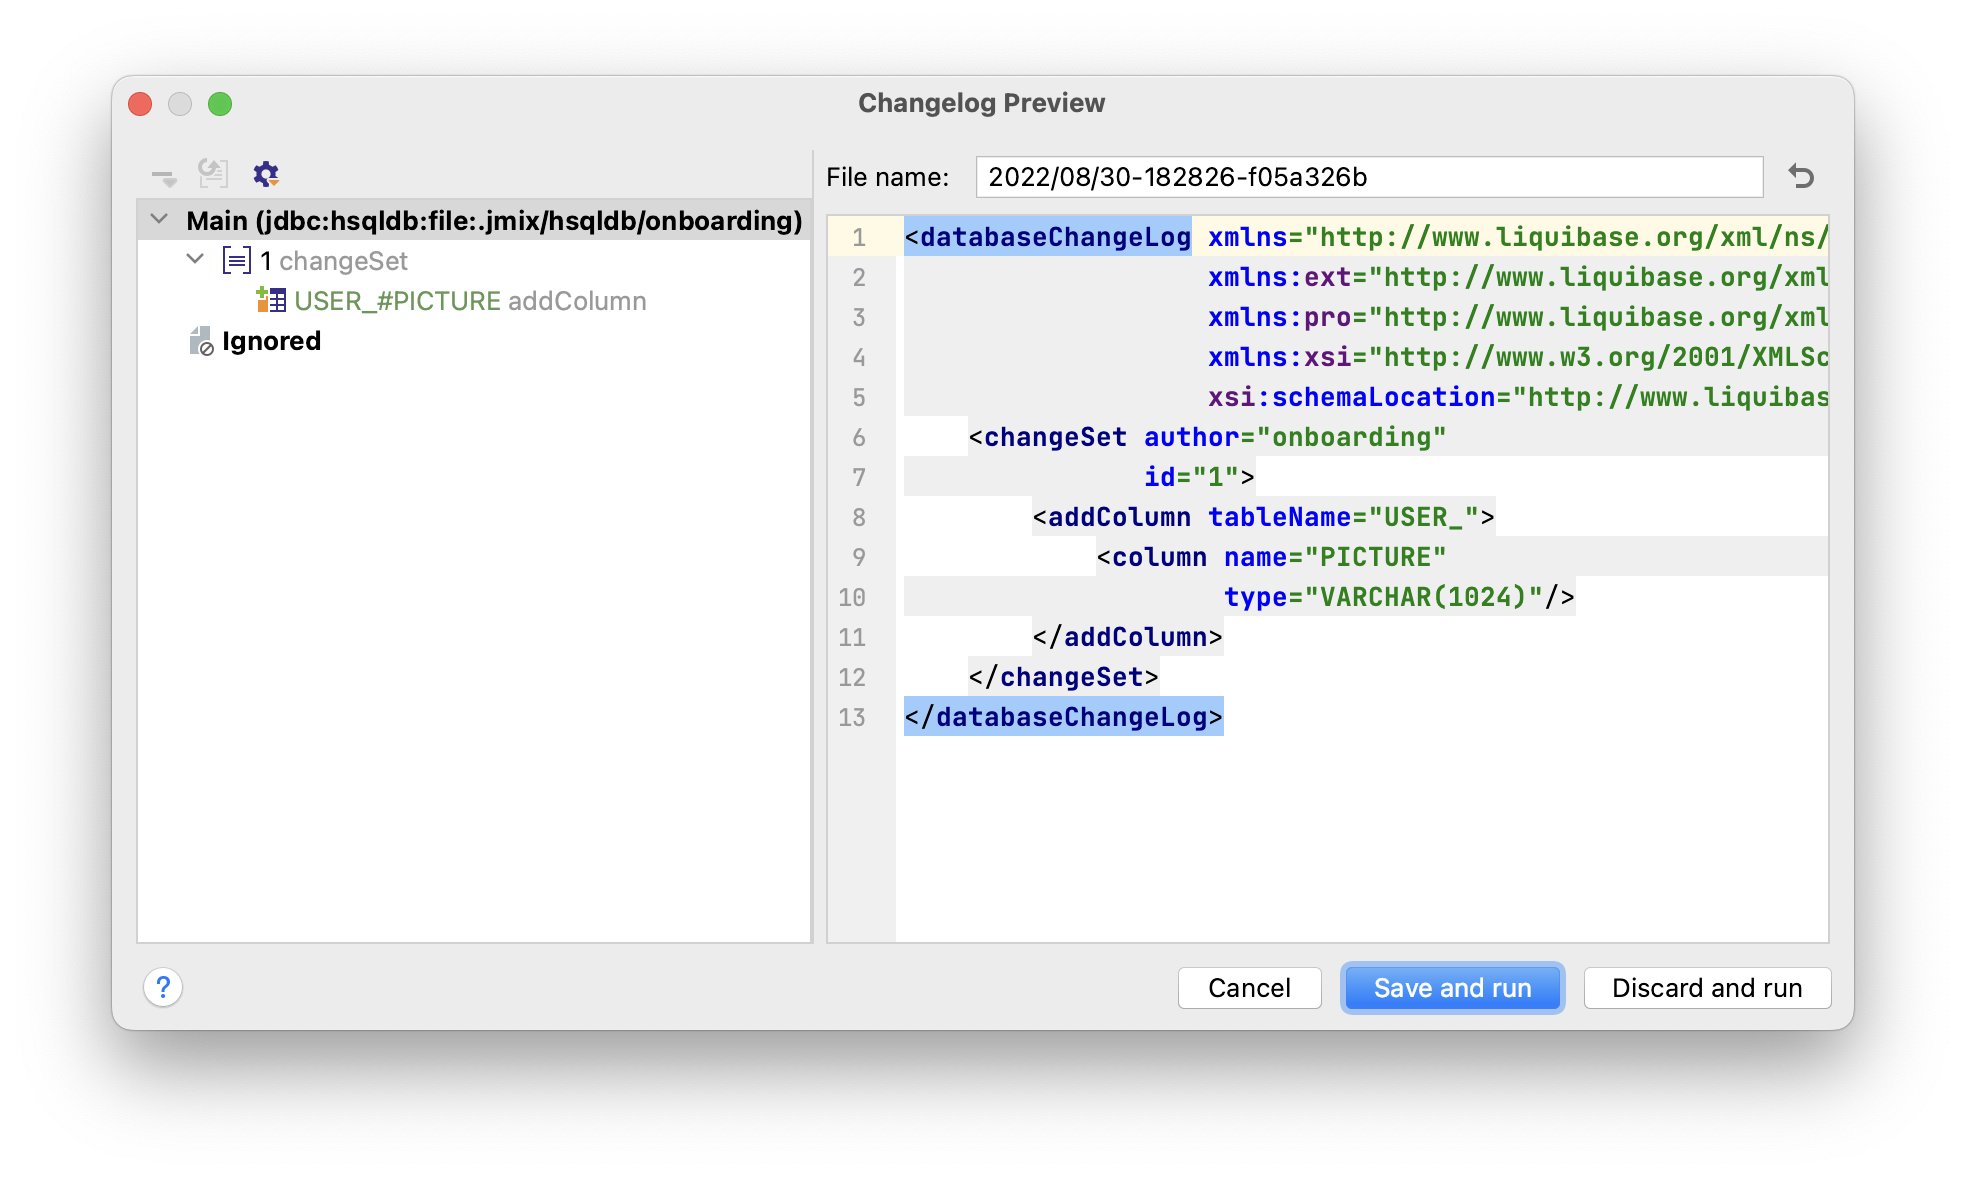Viewport: 1966px width, 1178px height.
Task: Open help via the question mark icon
Action: coord(163,988)
